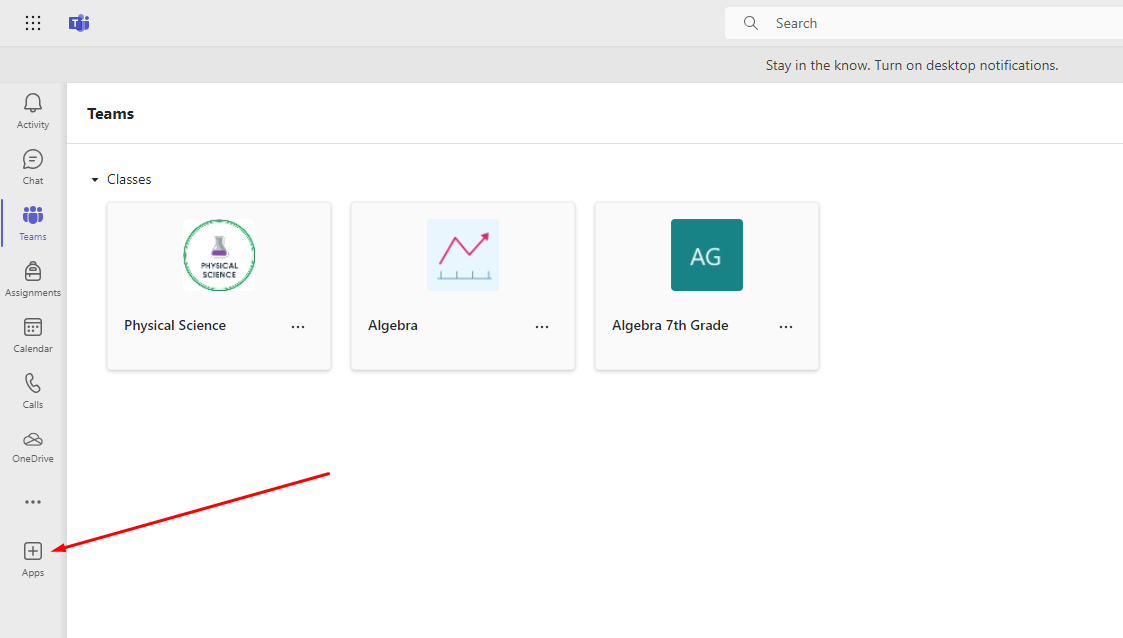Click the Microsoft Teams logo icon
The height and width of the screenshot is (638, 1123).
[x=79, y=23]
